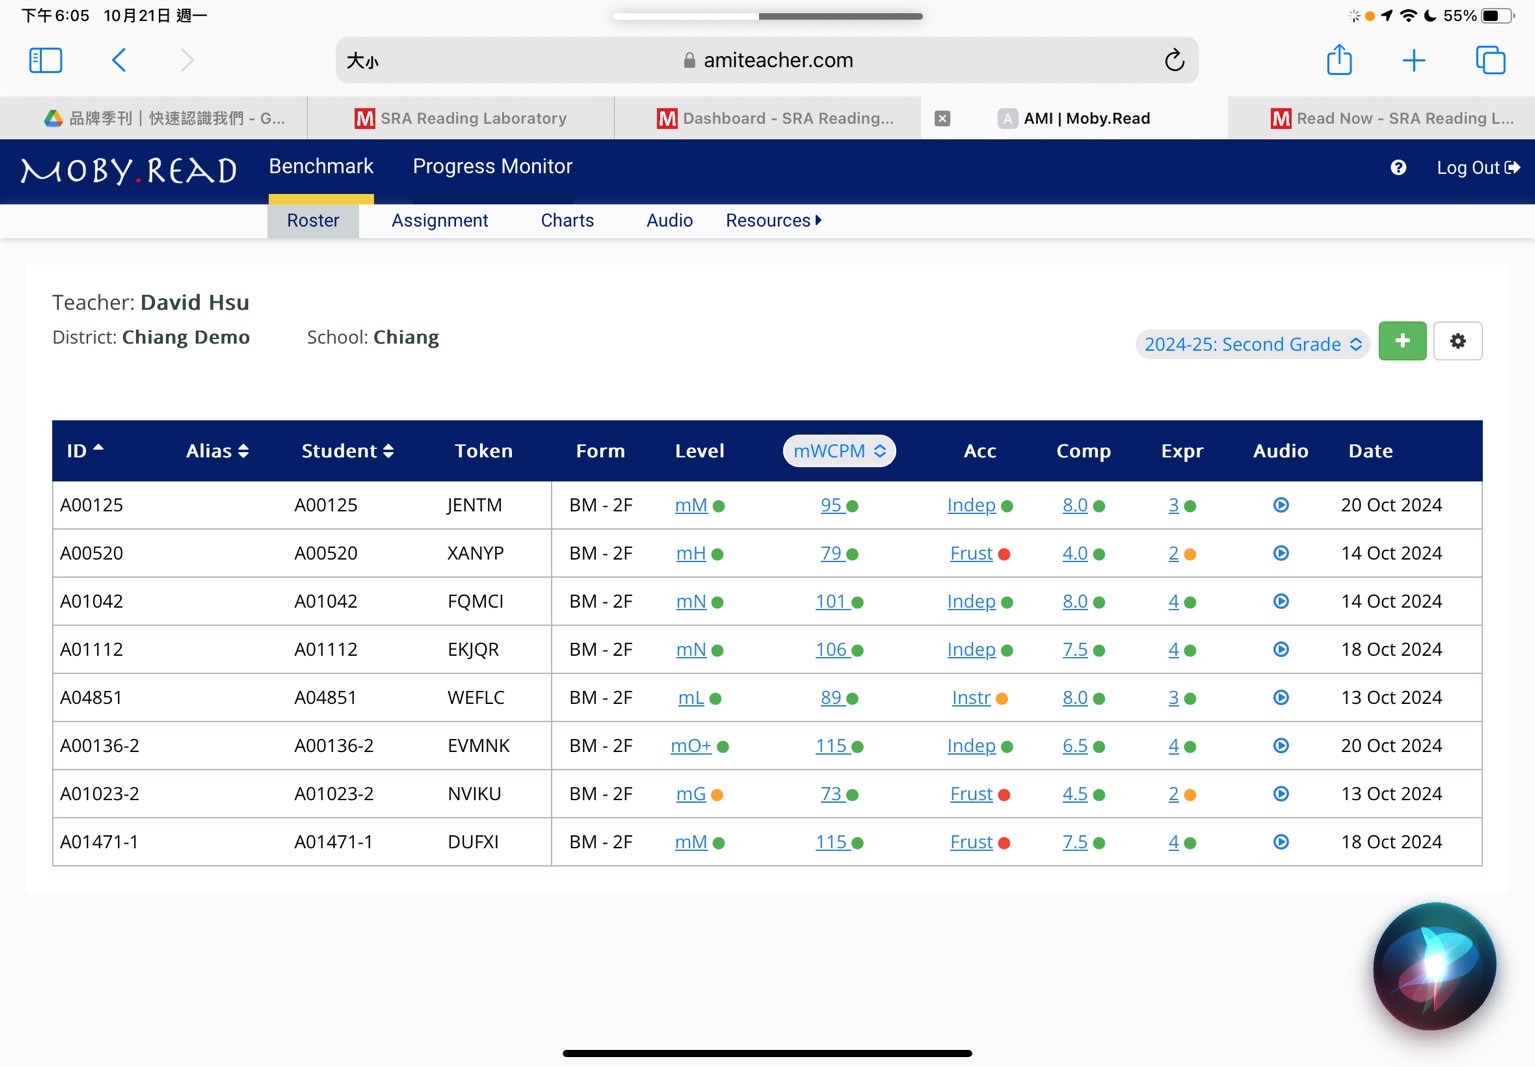Open the mO+ level link for A00136-2
The height and width of the screenshot is (1067, 1535).
[690, 746]
